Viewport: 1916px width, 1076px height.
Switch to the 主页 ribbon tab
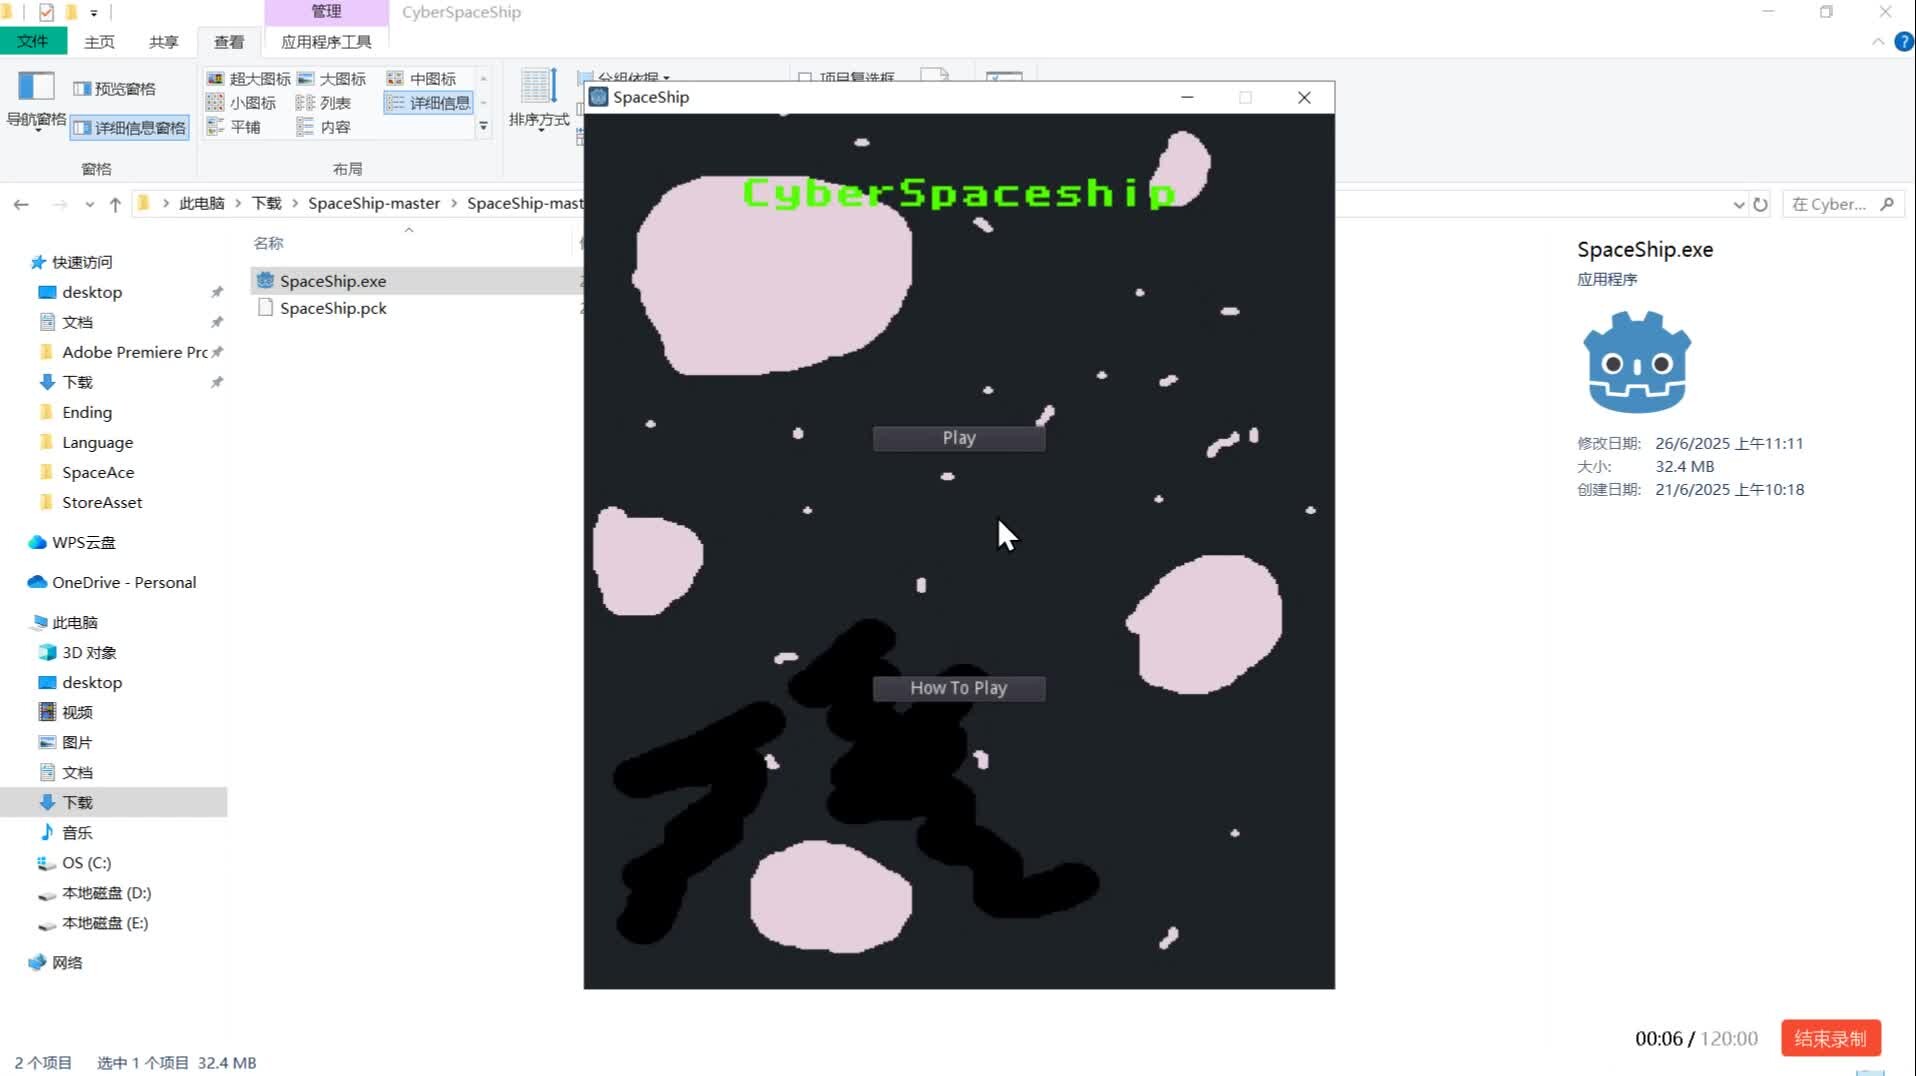(99, 42)
